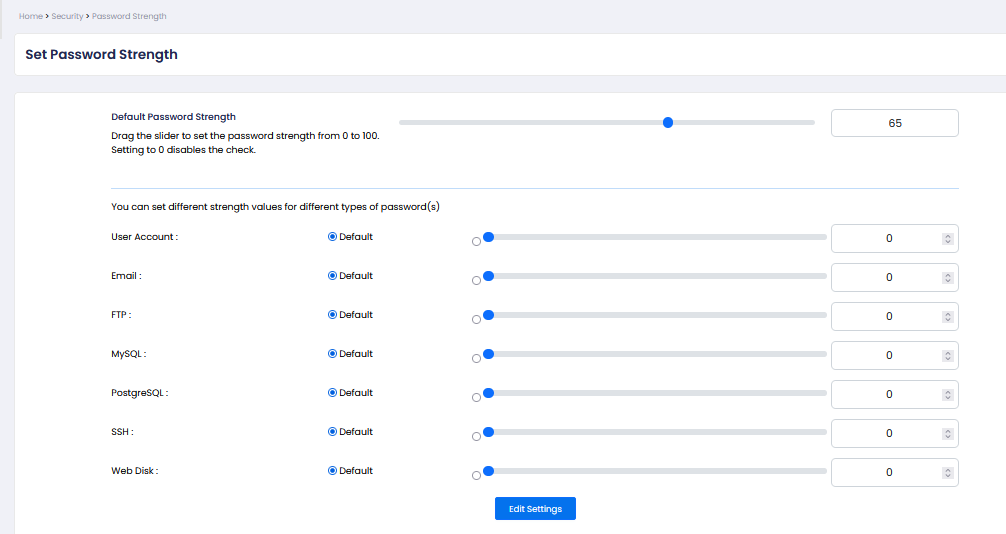Click stepper arrows on User Account value

click(947, 239)
